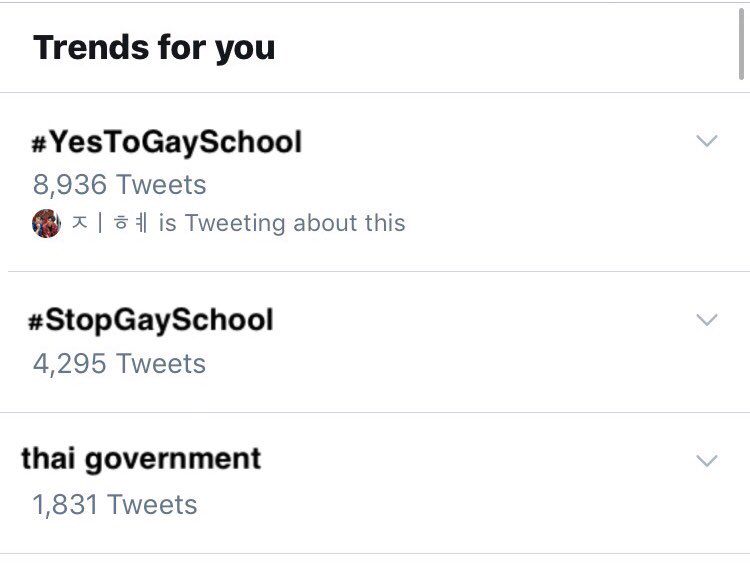Open the #StopGaySchool trend options chevron

[706, 320]
